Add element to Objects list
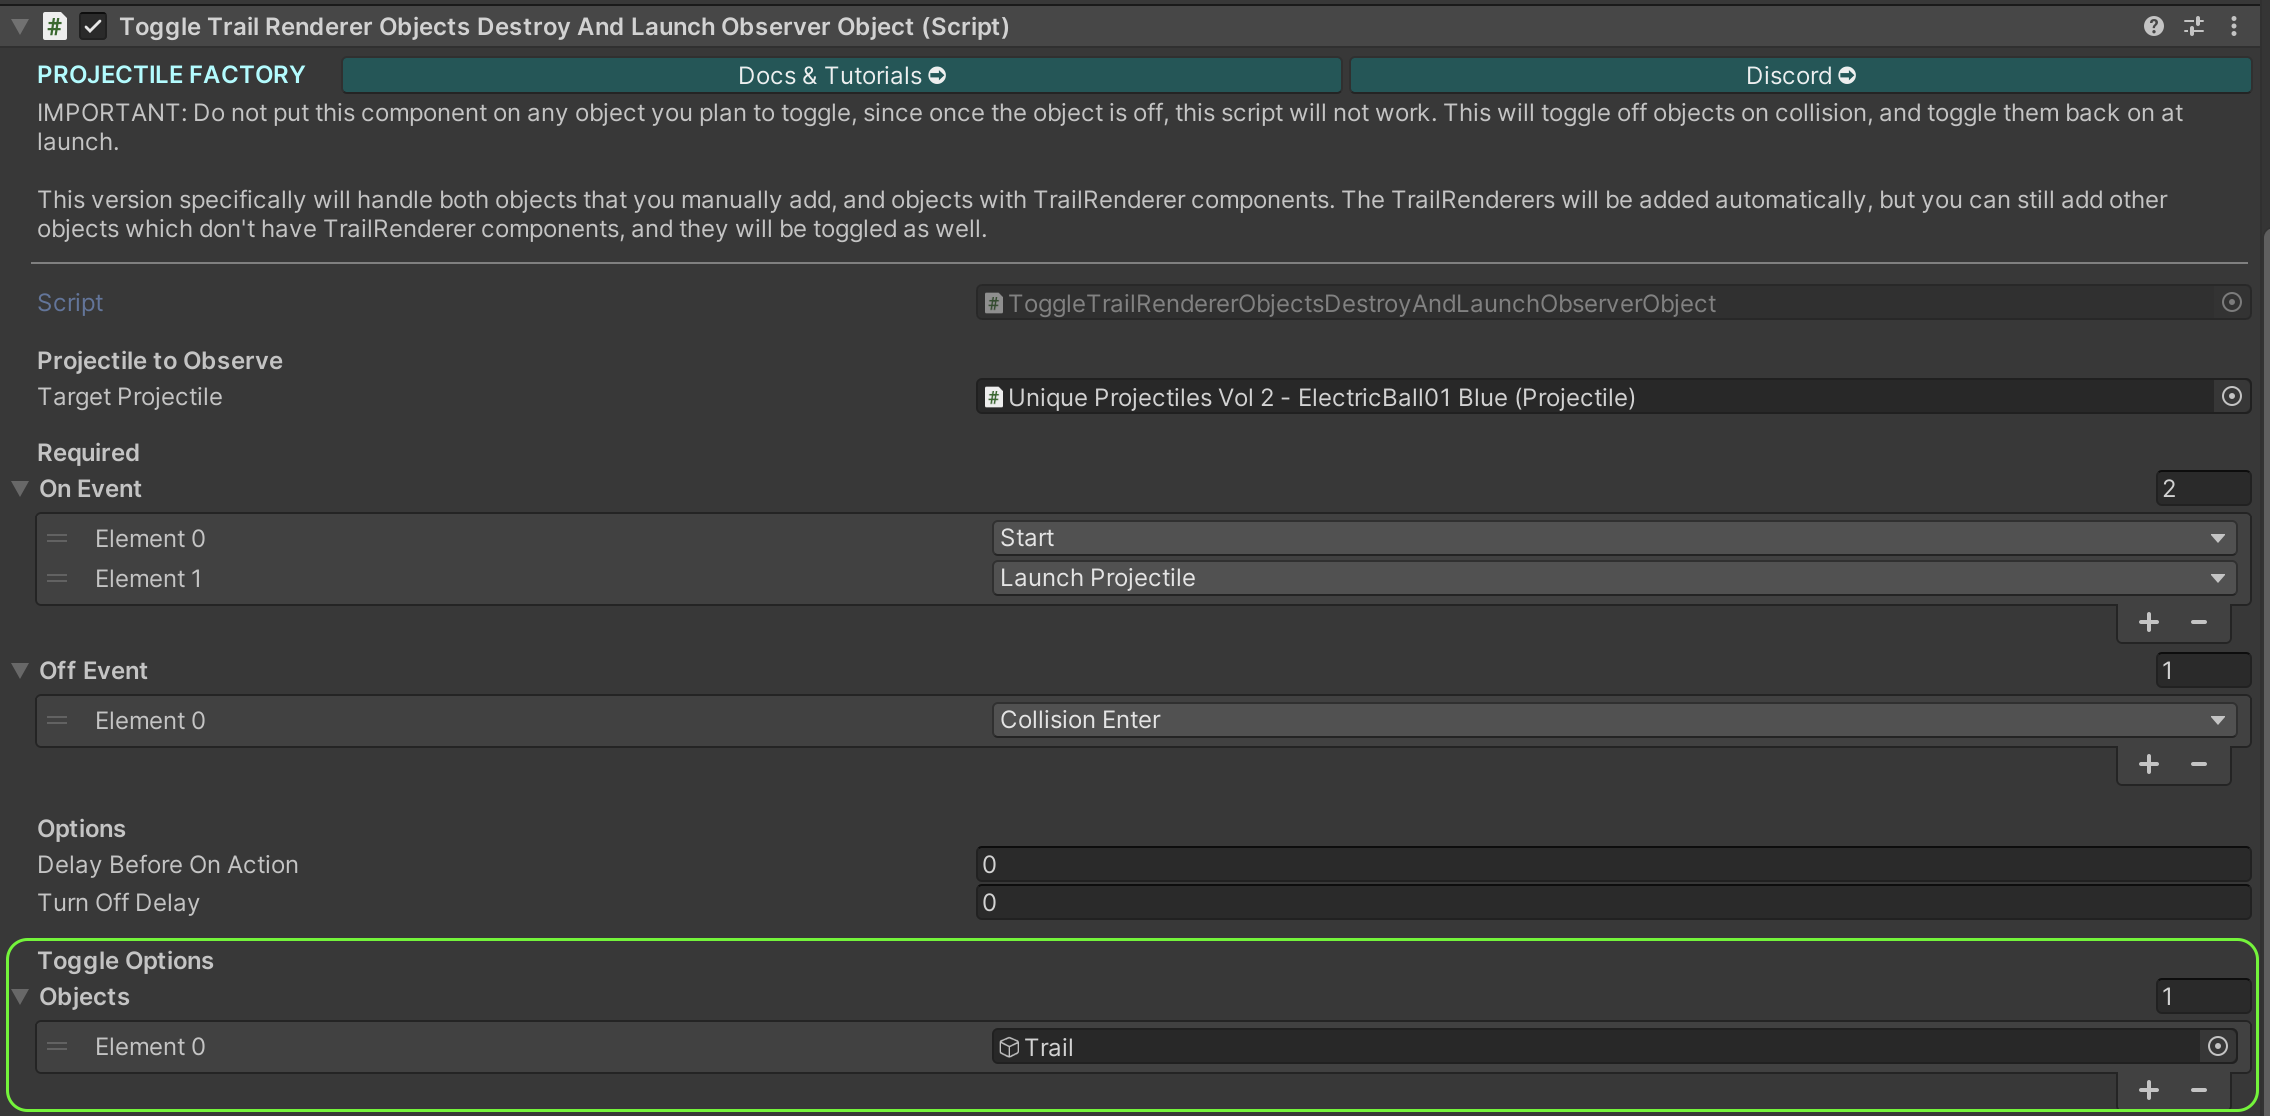The height and width of the screenshot is (1116, 2270). point(2148,1090)
